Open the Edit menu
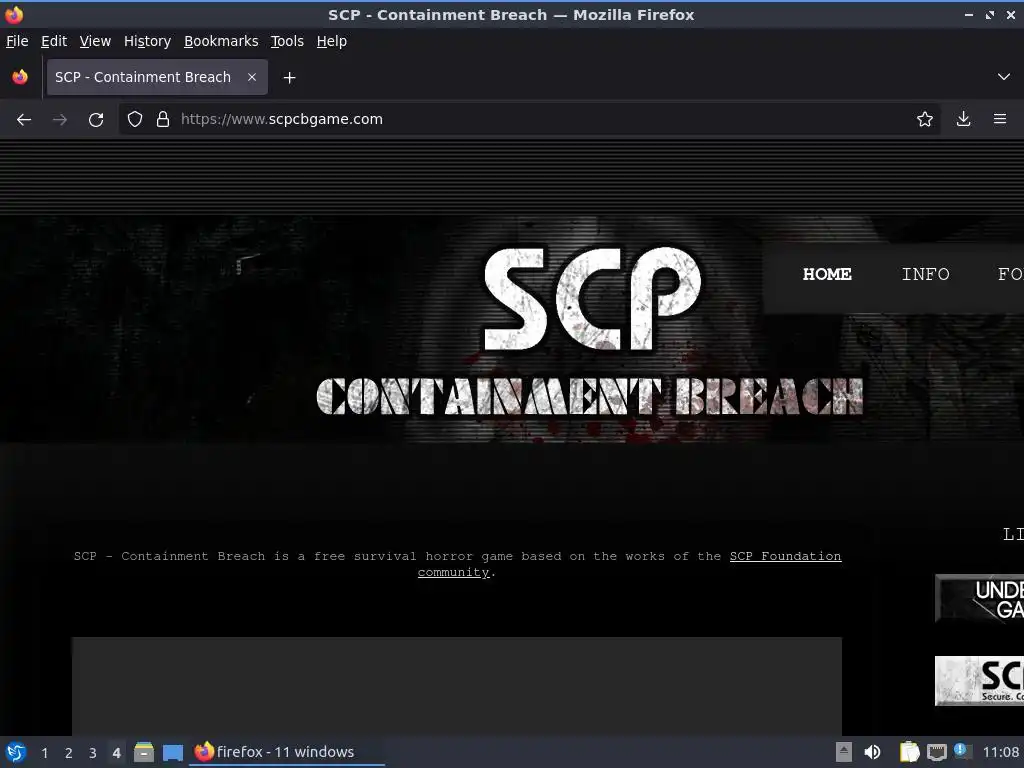 (x=54, y=41)
